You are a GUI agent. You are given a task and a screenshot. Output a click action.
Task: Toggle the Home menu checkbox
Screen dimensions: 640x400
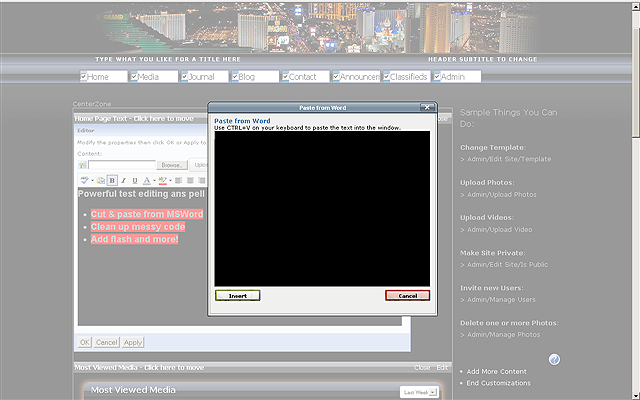pyautogui.click(x=84, y=77)
